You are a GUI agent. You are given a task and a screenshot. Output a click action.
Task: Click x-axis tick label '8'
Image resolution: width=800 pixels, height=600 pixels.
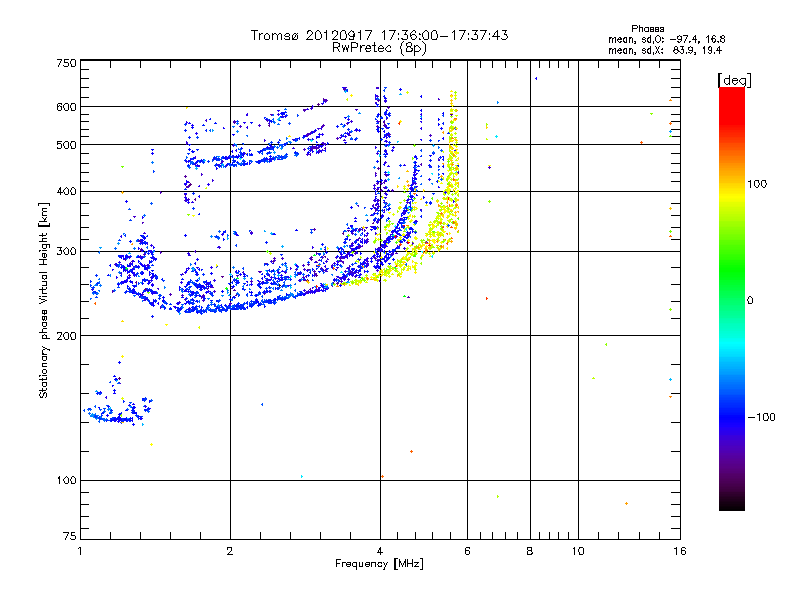530,551
